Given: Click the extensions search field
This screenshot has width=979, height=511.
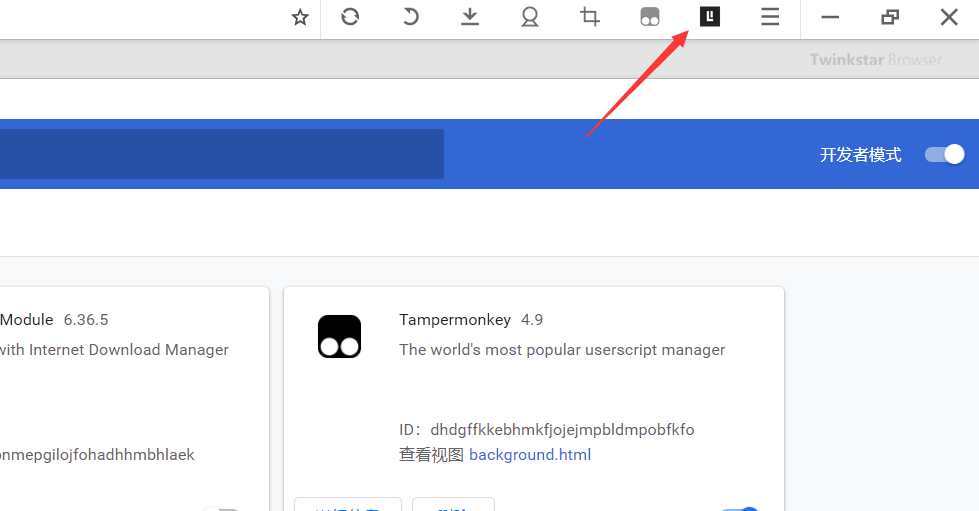Looking at the screenshot, I should pyautogui.click(x=220, y=154).
